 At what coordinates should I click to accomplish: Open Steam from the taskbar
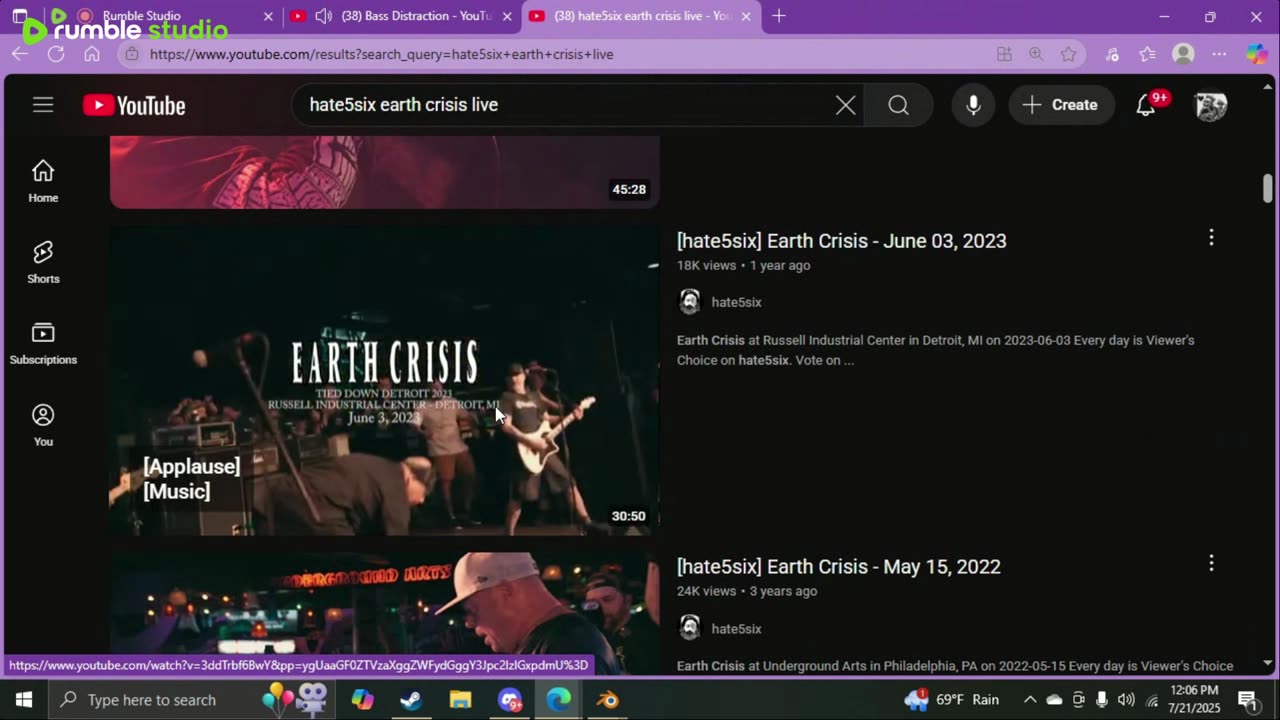[411, 700]
